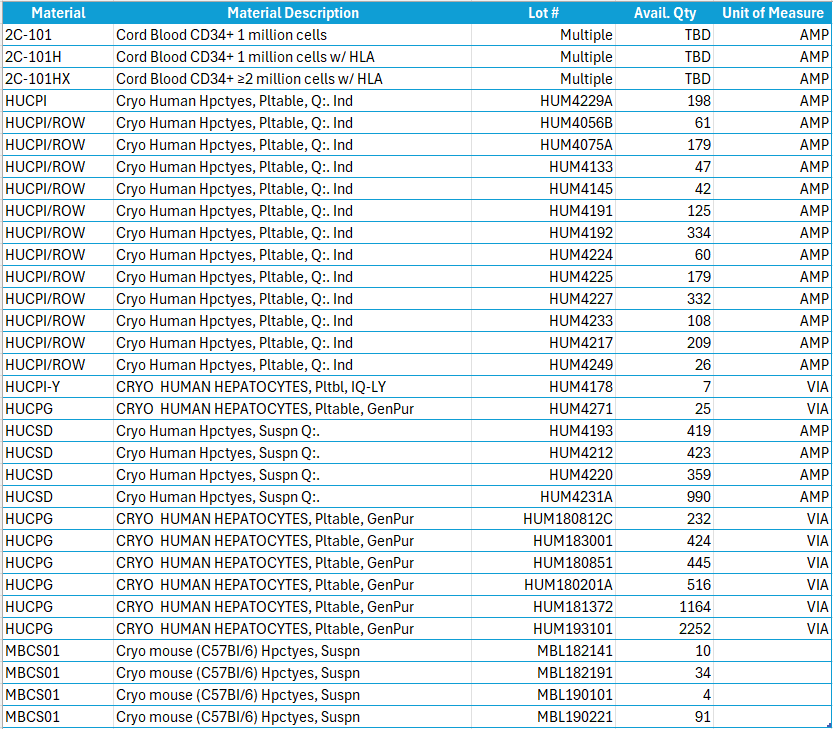This screenshot has height=729, width=833.
Task: Click lot number HUM4192
Action: (581, 233)
